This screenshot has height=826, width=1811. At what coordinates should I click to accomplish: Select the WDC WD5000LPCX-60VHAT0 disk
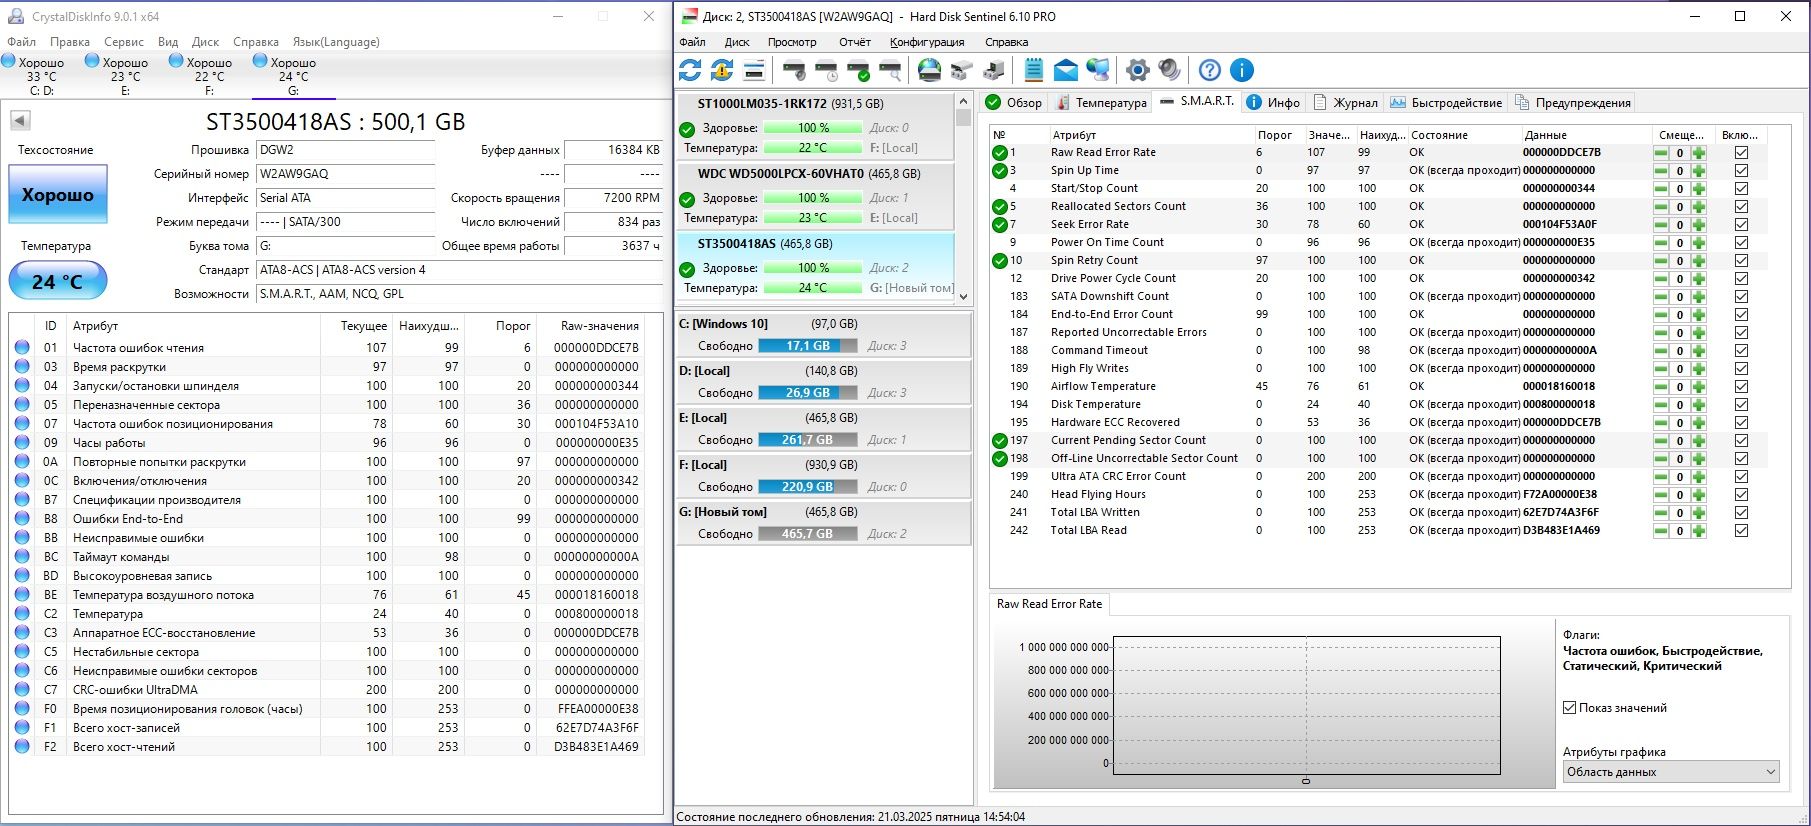816,196
